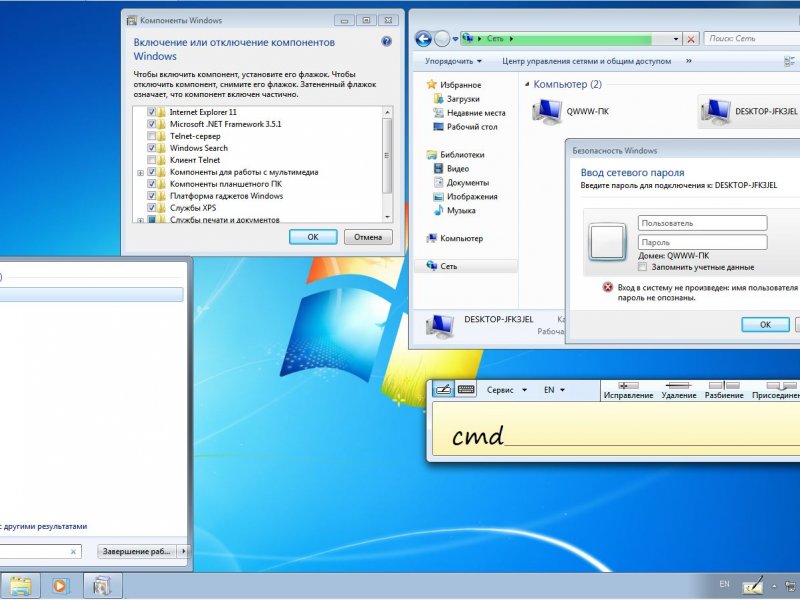Clear the Start menu search with the X
Screen dimensions: 800x600
tap(73, 552)
